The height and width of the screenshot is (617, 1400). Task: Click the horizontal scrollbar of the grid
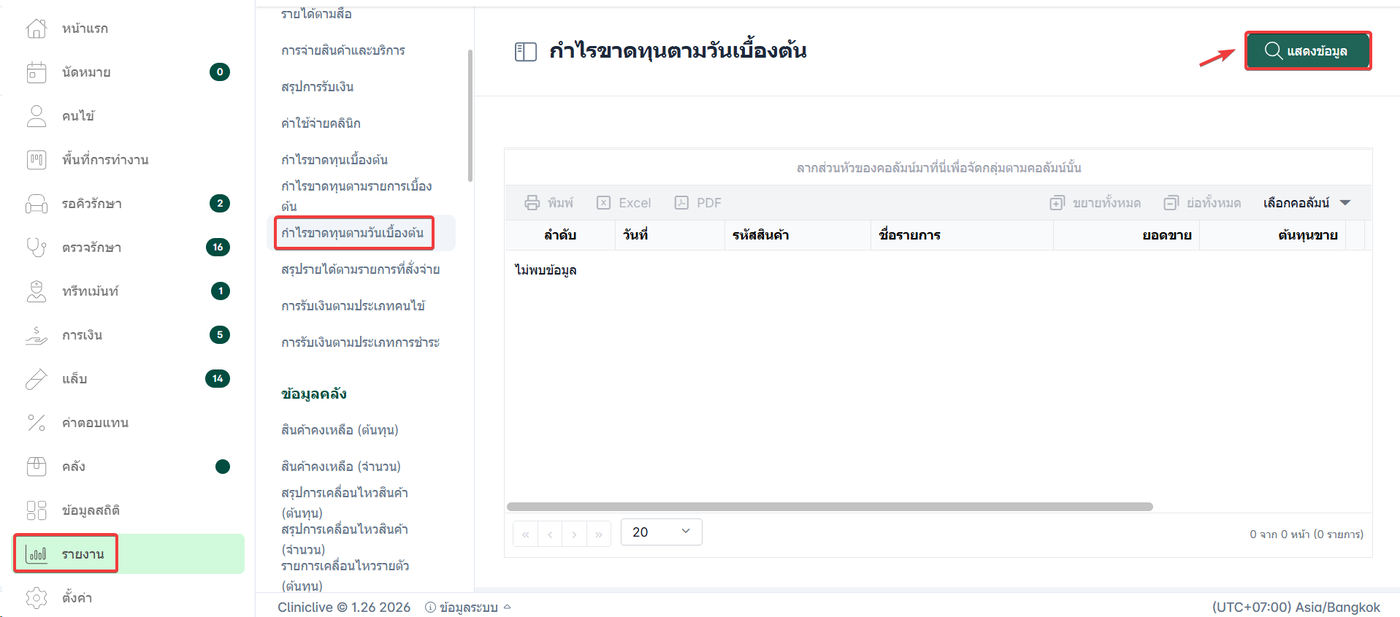pyautogui.click(x=830, y=507)
